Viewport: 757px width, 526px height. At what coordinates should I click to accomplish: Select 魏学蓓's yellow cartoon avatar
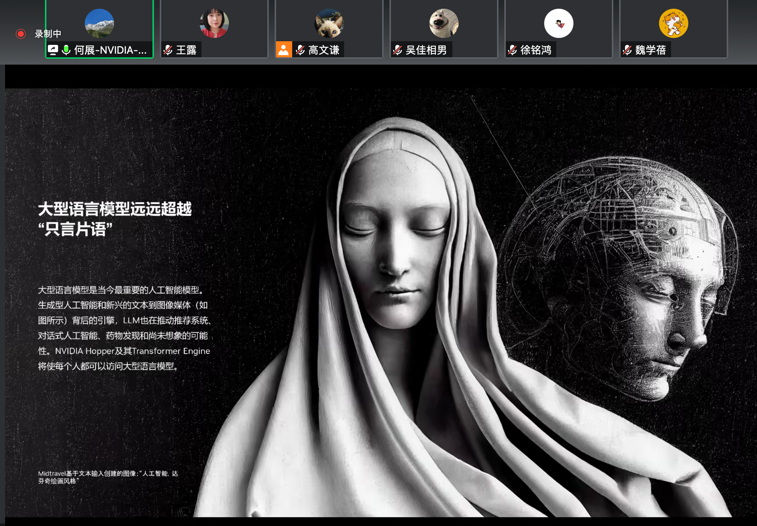coord(673,22)
